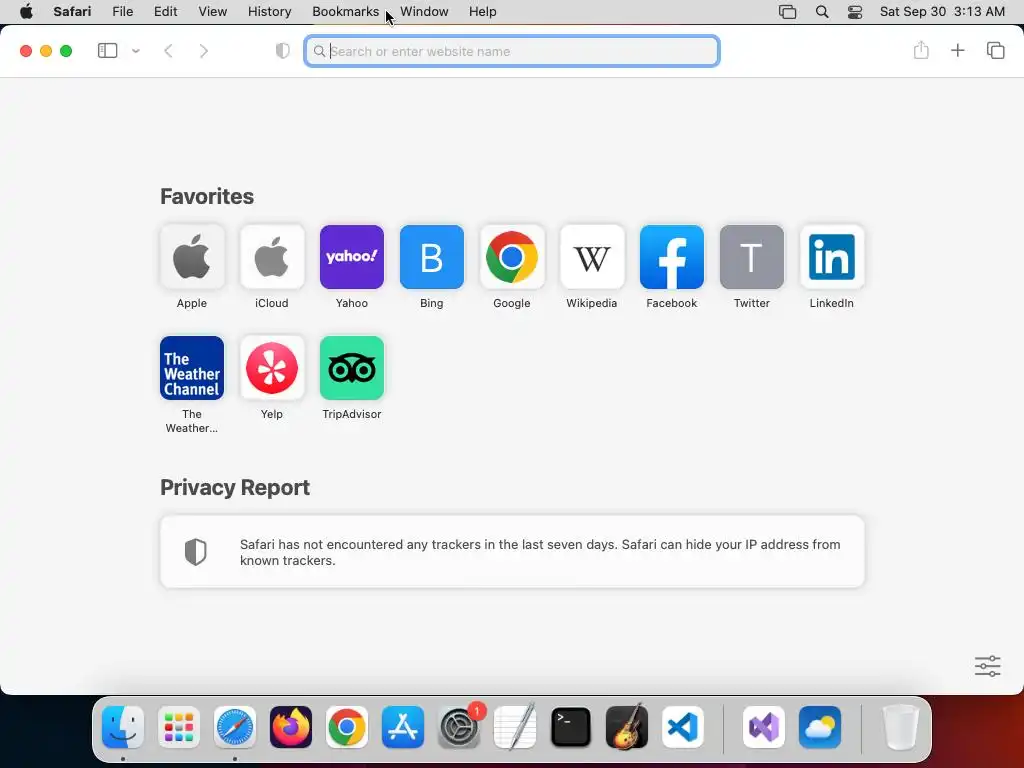Image resolution: width=1024 pixels, height=768 pixels.
Task: Launch Google Chrome from the Dock
Action: coord(347,727)
